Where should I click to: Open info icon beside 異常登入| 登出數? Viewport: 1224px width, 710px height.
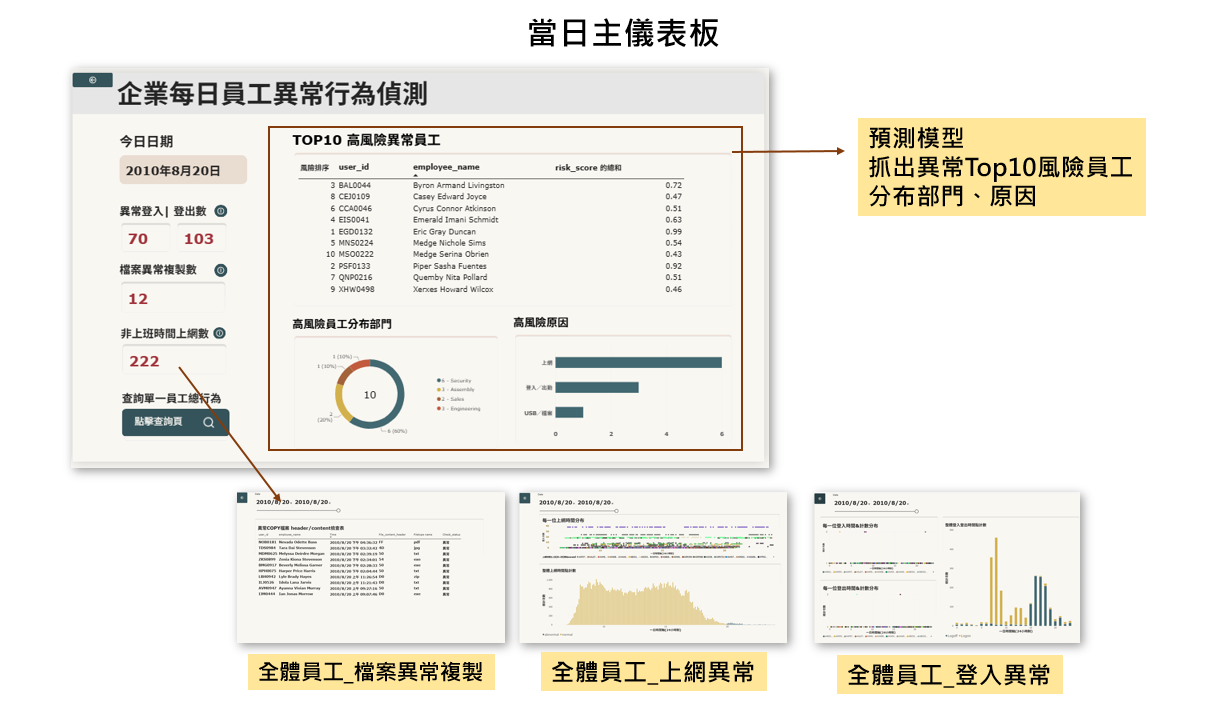coord(220,211)
